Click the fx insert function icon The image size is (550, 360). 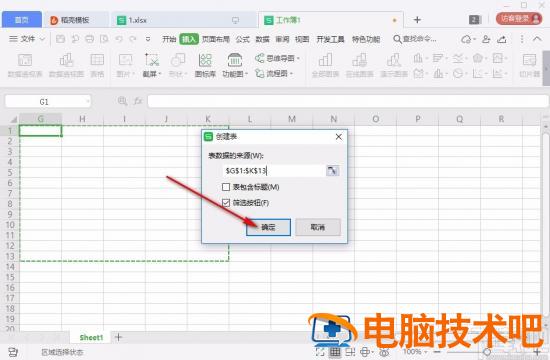(x=138, y=101)
